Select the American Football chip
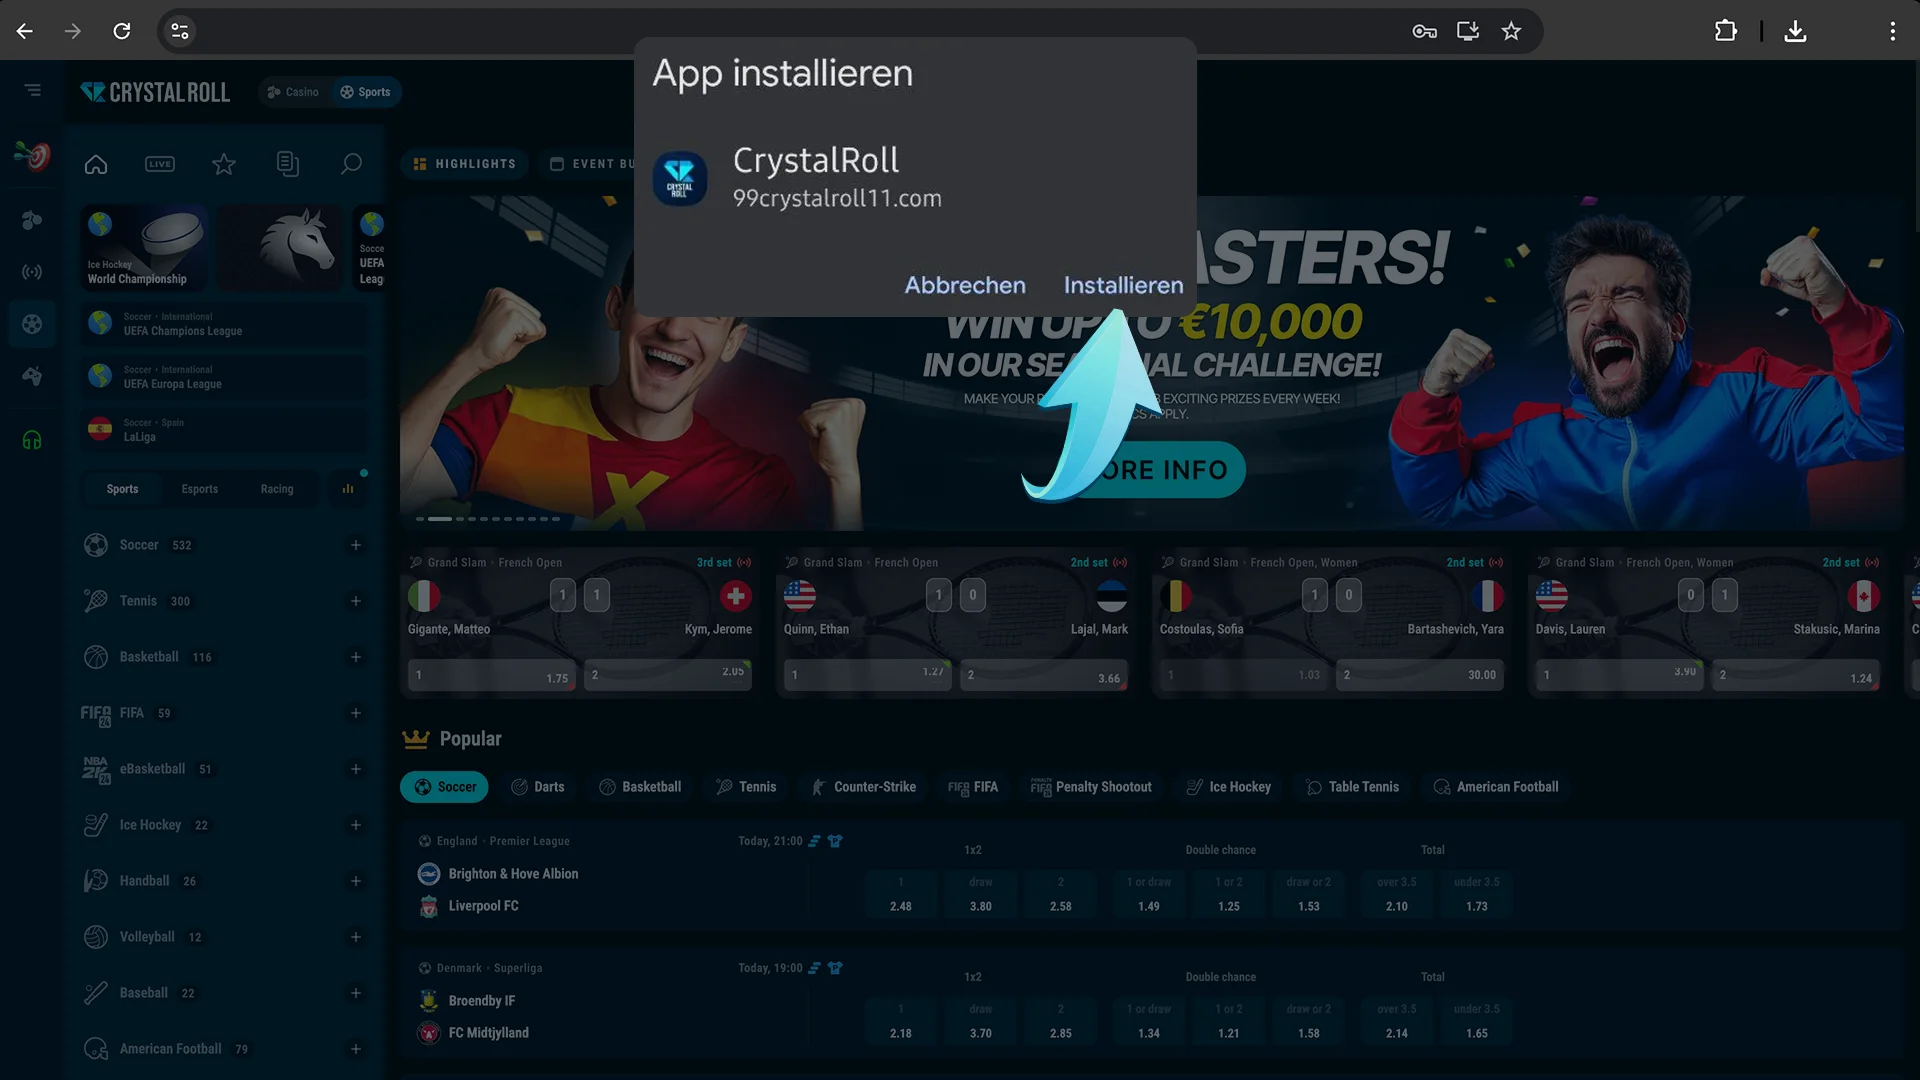 (1496, 787)
